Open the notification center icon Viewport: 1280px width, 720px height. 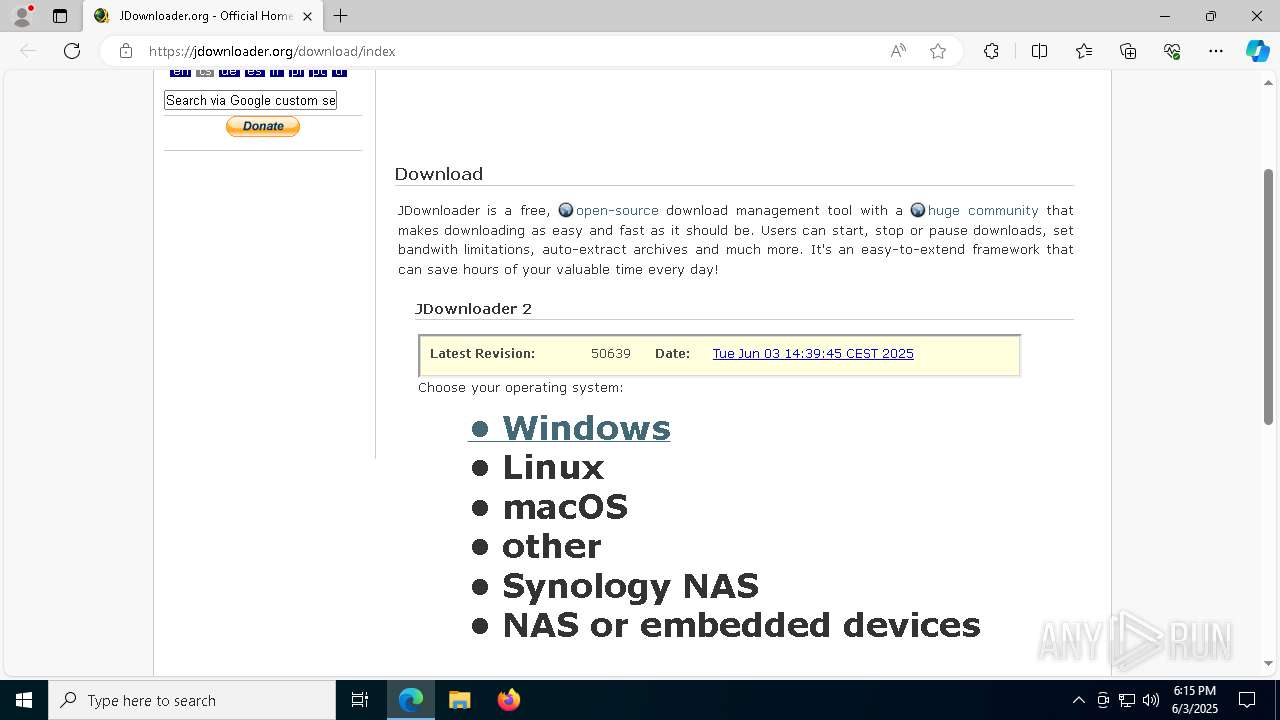coord(1247,700)
